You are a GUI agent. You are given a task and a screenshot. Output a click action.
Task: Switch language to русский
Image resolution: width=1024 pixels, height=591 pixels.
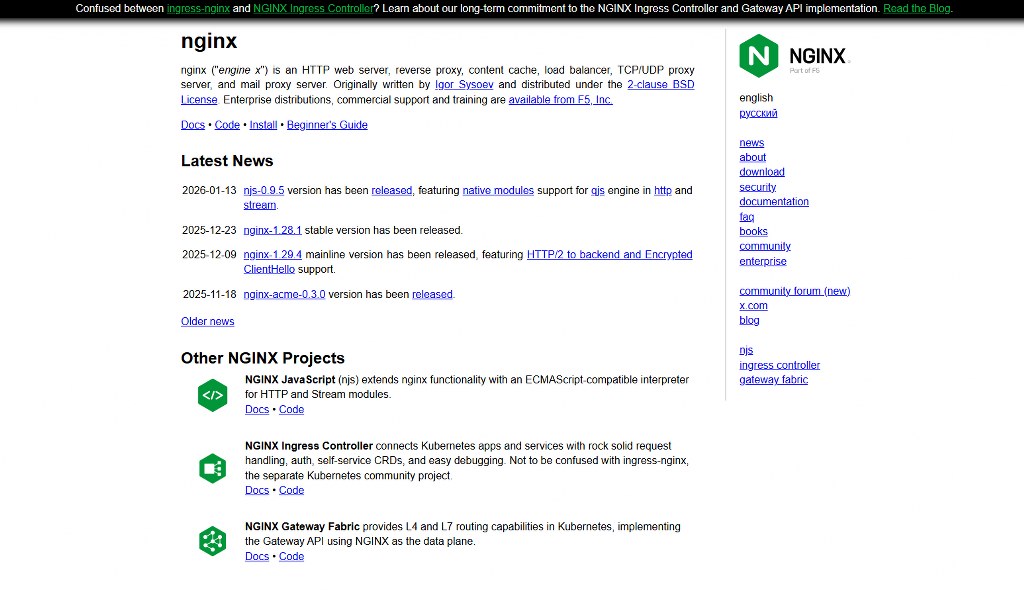click(758, 113)
